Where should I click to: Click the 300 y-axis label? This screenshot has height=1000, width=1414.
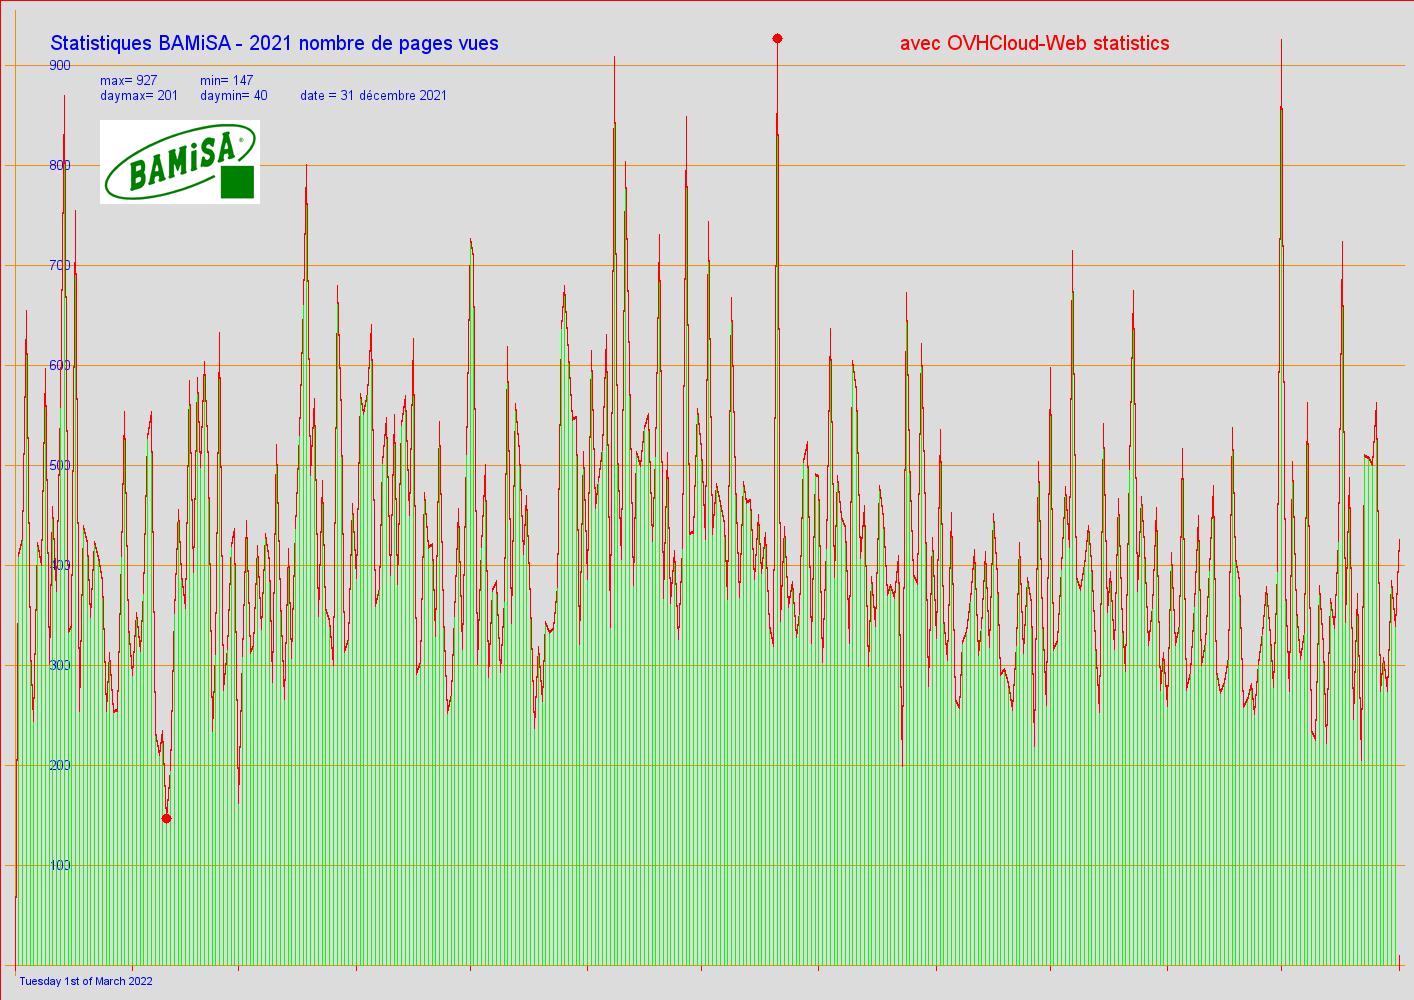pyautogui.click(x=60, y=665)
